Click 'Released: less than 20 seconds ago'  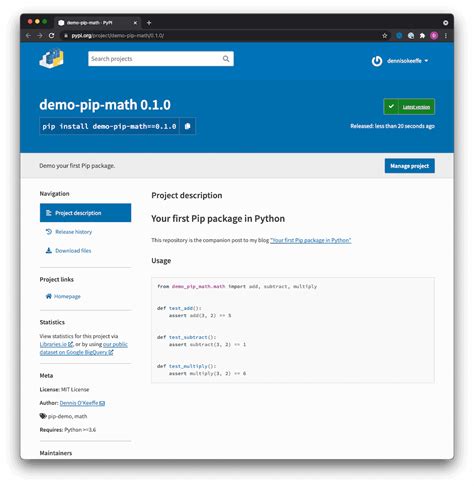click(392, 126)
